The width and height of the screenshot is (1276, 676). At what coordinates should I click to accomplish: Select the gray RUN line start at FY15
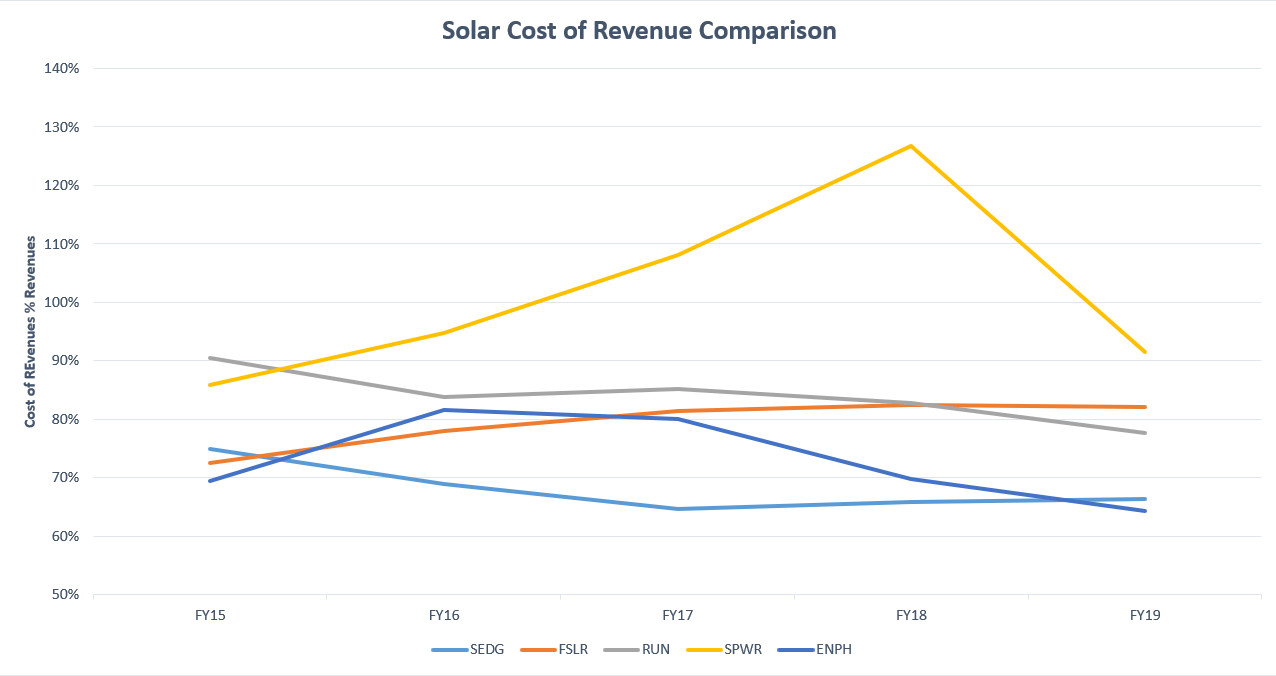pyautogui.click(x=210, y=358)
